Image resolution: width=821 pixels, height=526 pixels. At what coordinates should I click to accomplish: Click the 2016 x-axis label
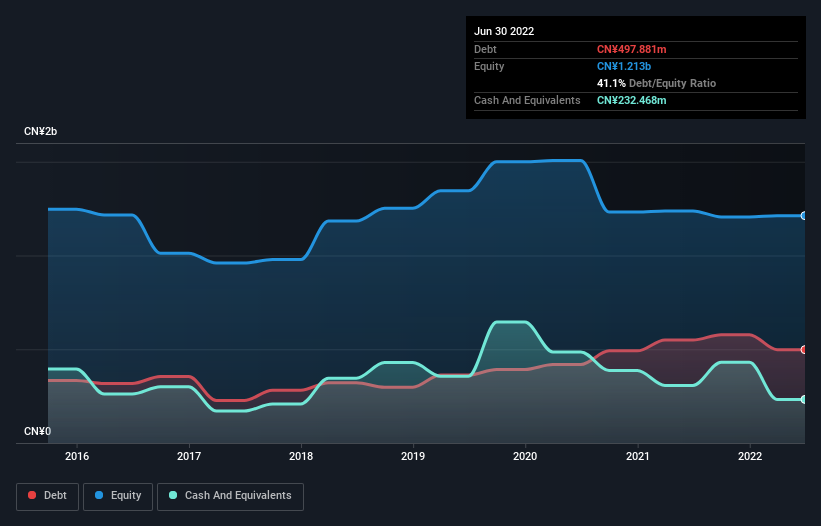pos(77,456)
